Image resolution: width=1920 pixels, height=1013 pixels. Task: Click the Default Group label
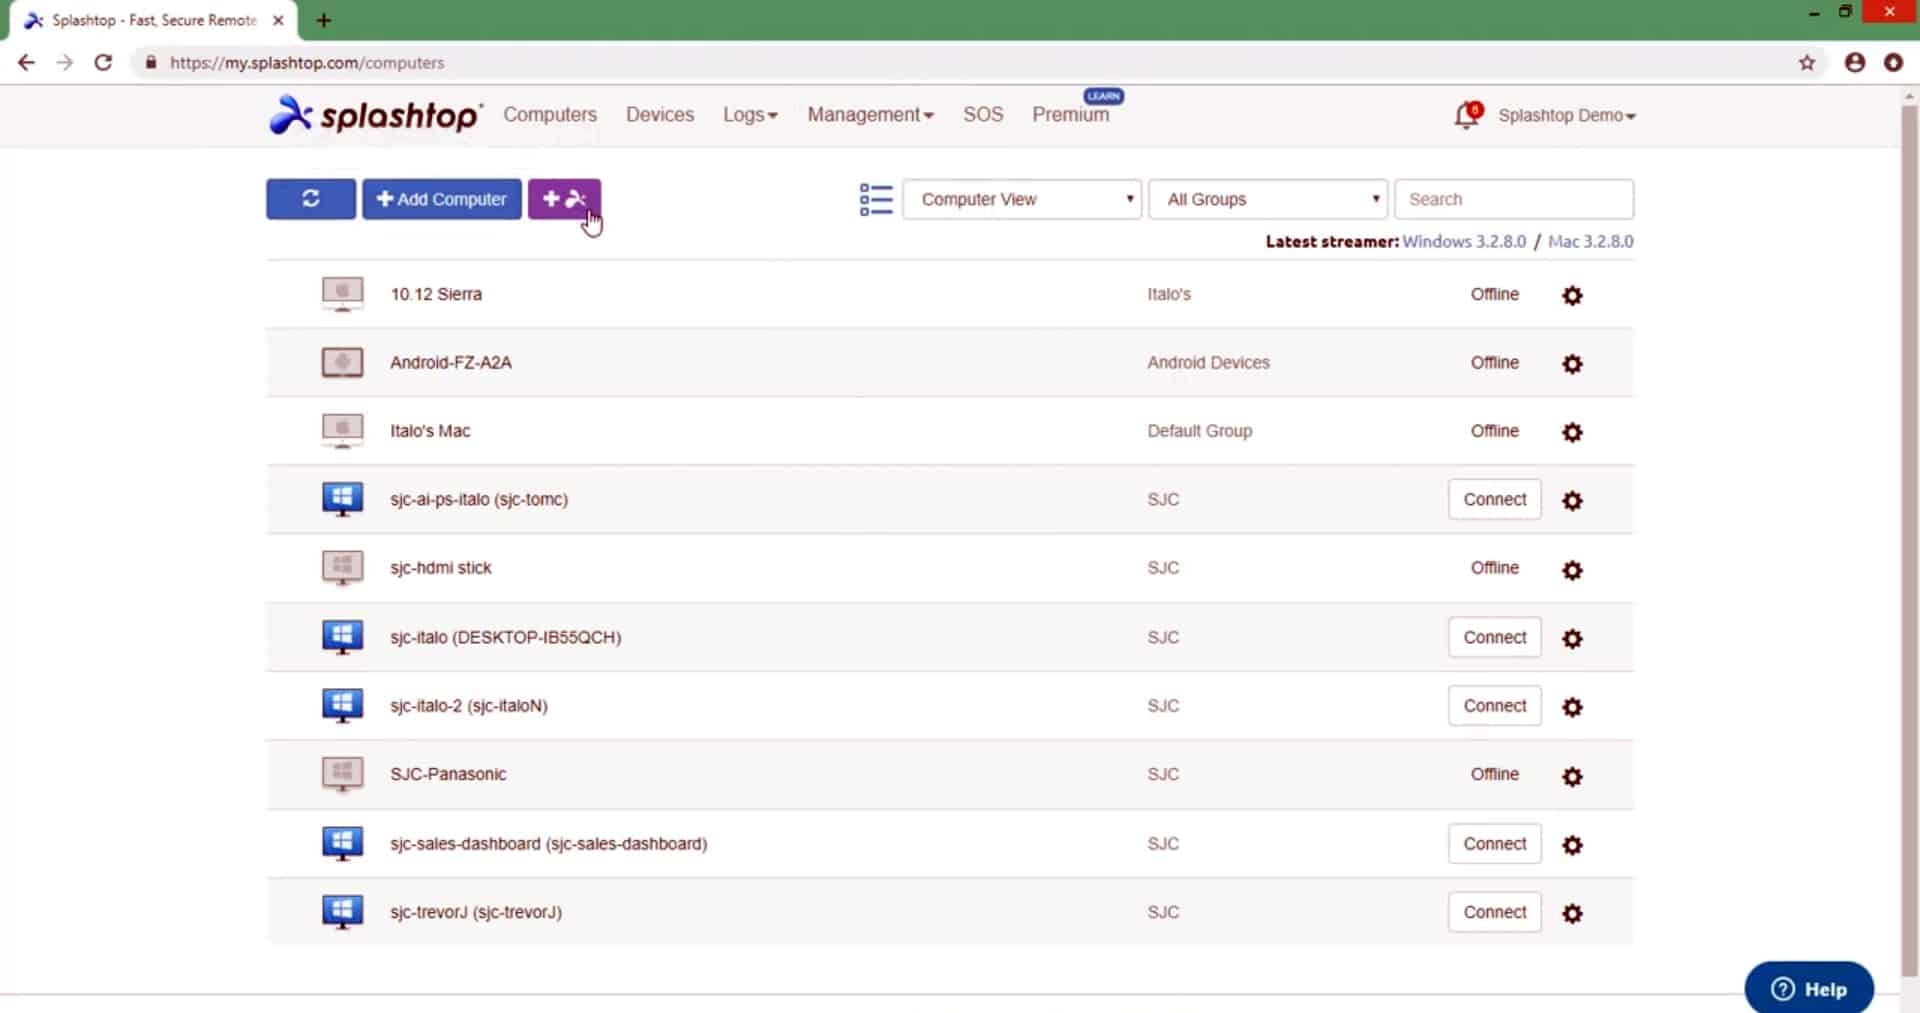pos(1199,431)
